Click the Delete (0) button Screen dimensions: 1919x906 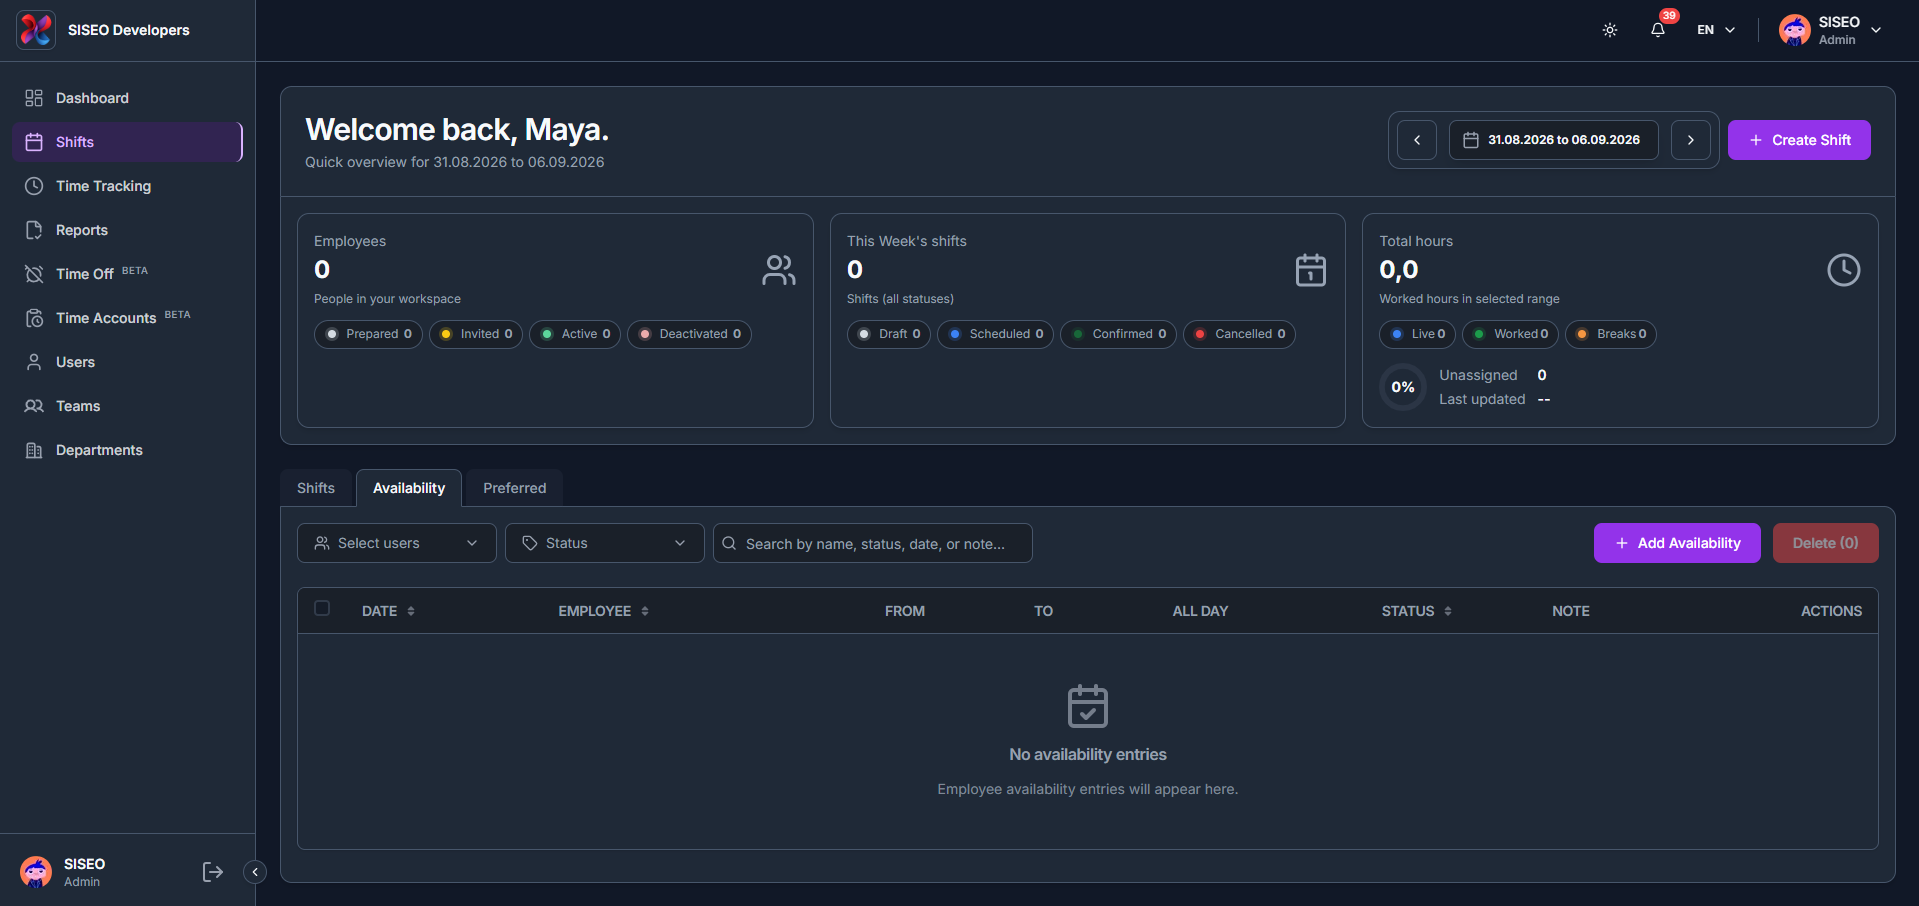pos(1826,543)
